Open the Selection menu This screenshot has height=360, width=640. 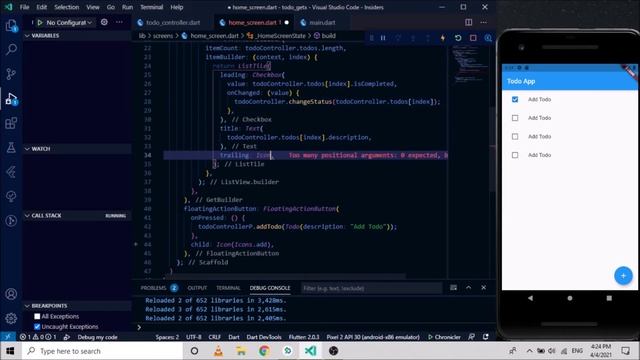67,7
